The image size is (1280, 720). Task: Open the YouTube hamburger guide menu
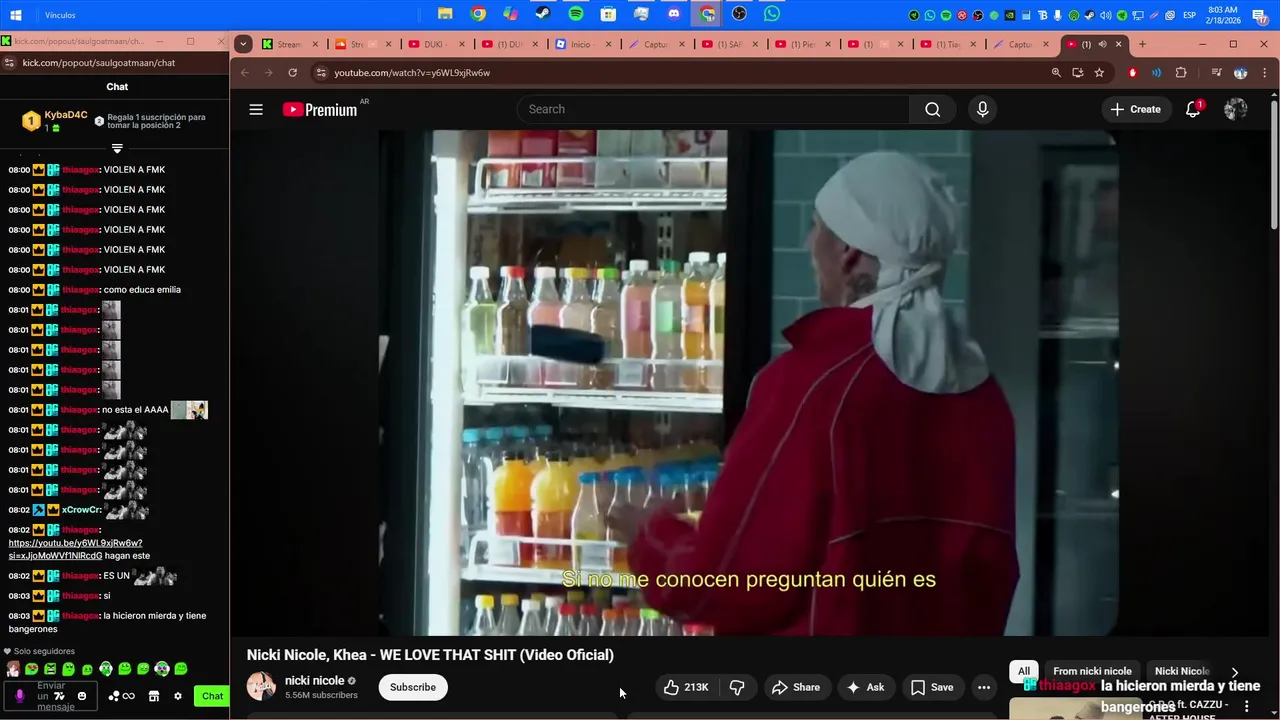pos(256,110)
